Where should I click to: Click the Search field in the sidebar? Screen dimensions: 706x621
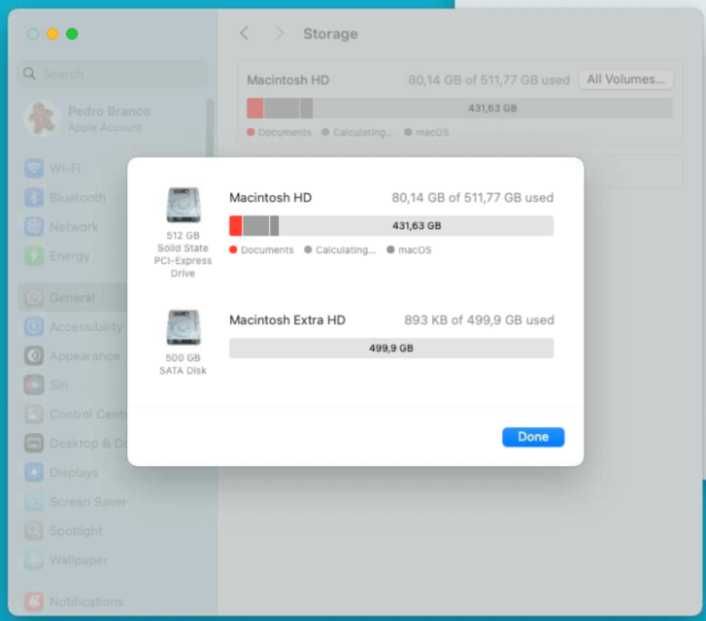(x=113, y=73)
